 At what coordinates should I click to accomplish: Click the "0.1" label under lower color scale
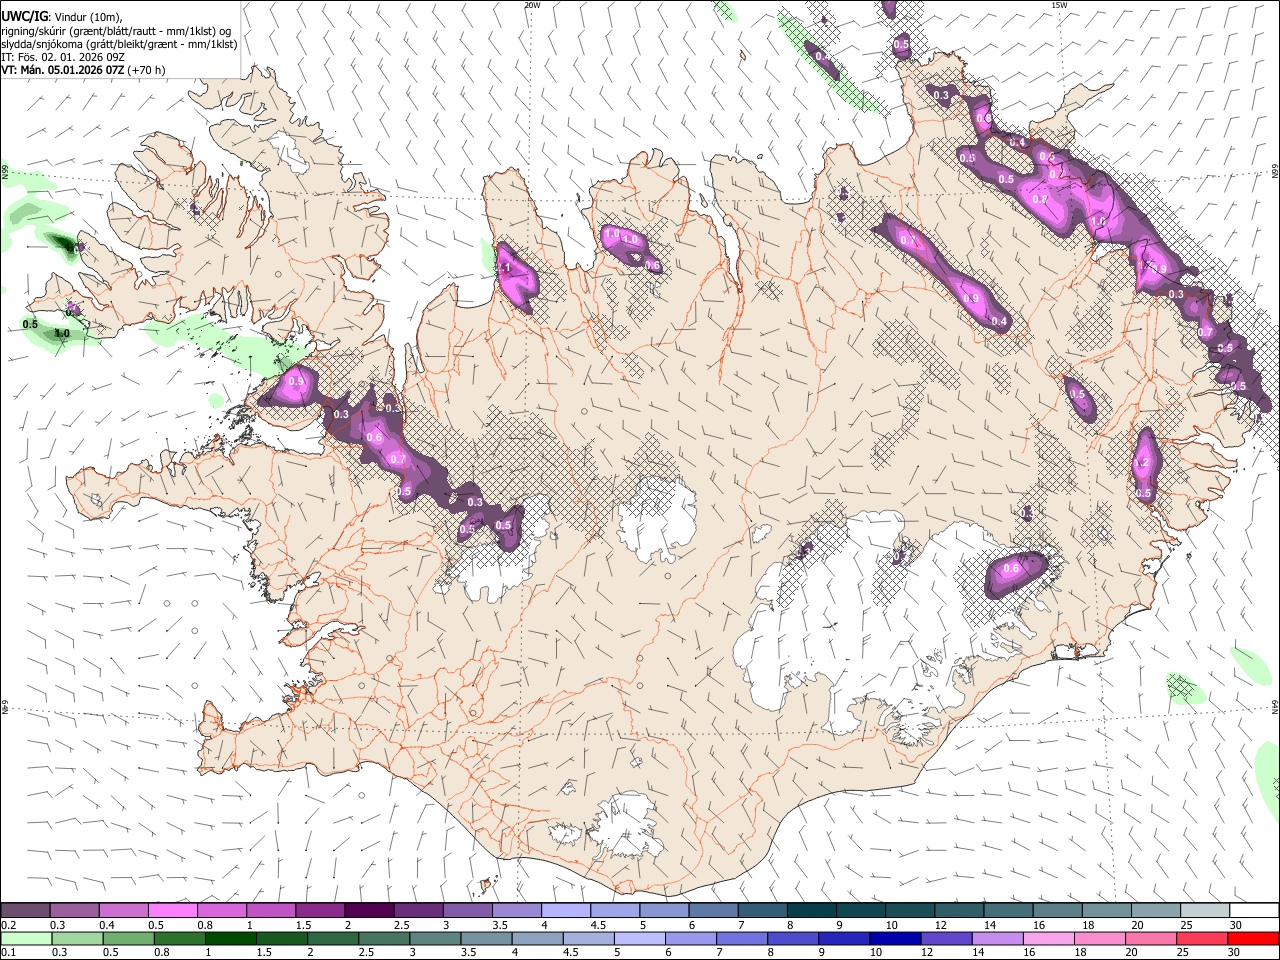[9, 952]
